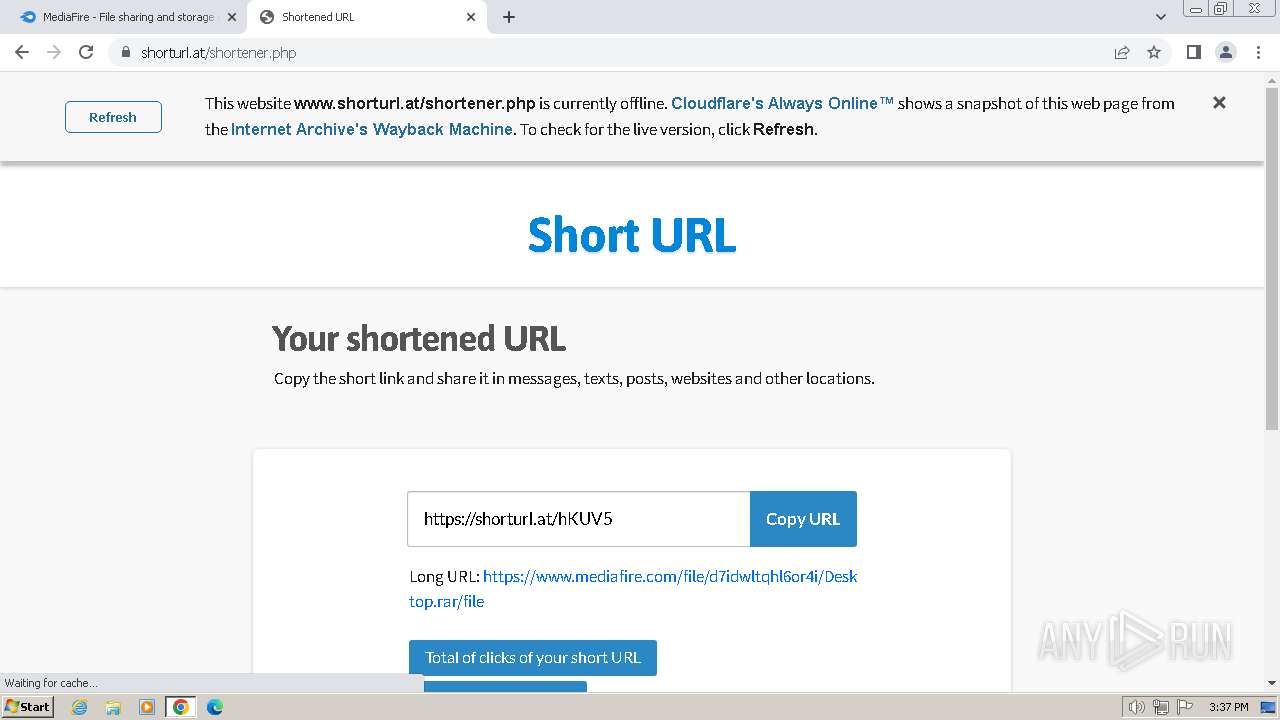This screenshot has width=1280, height=720.
Task: Expand the tab search chevron
Action: tap(1161, 17)
